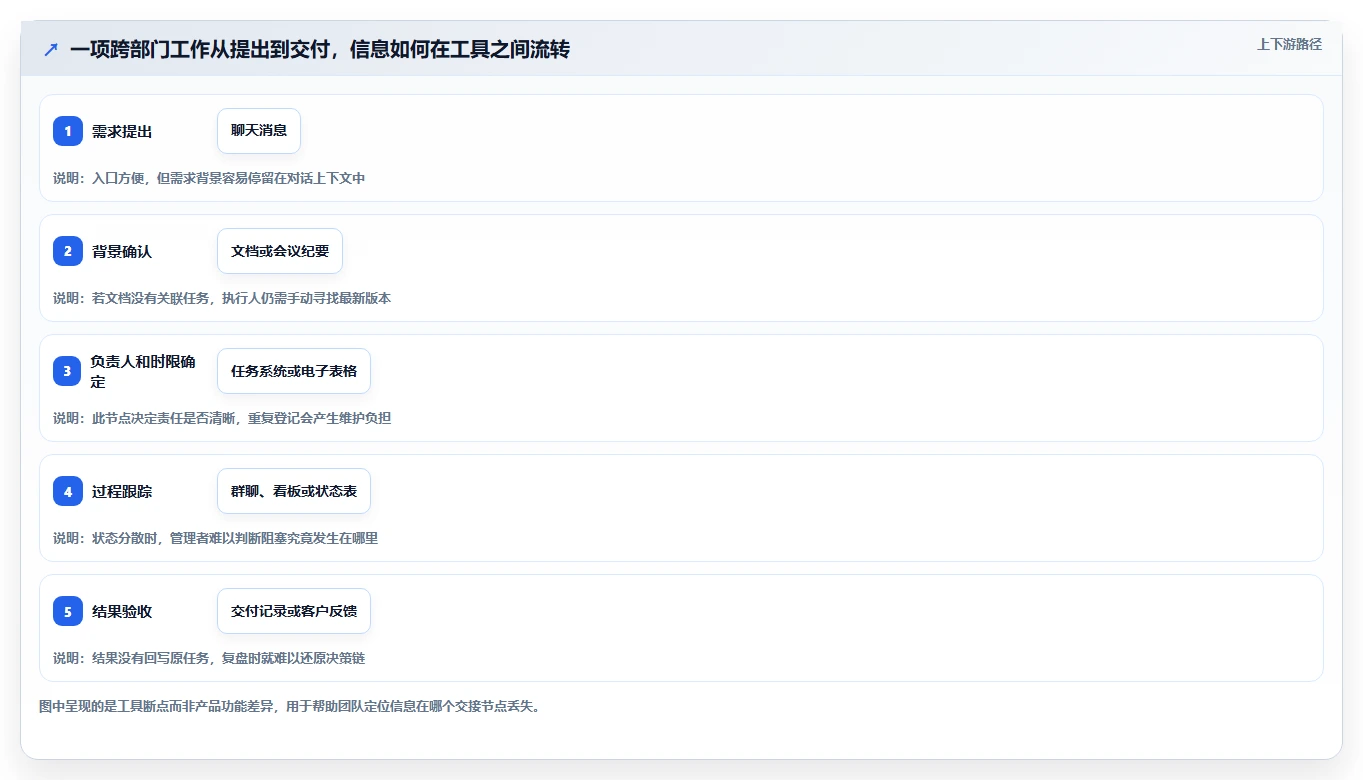Click the heading 一项跨部门工作从提出到交付
Screen dimensions: 1363x780
point(320,49)
